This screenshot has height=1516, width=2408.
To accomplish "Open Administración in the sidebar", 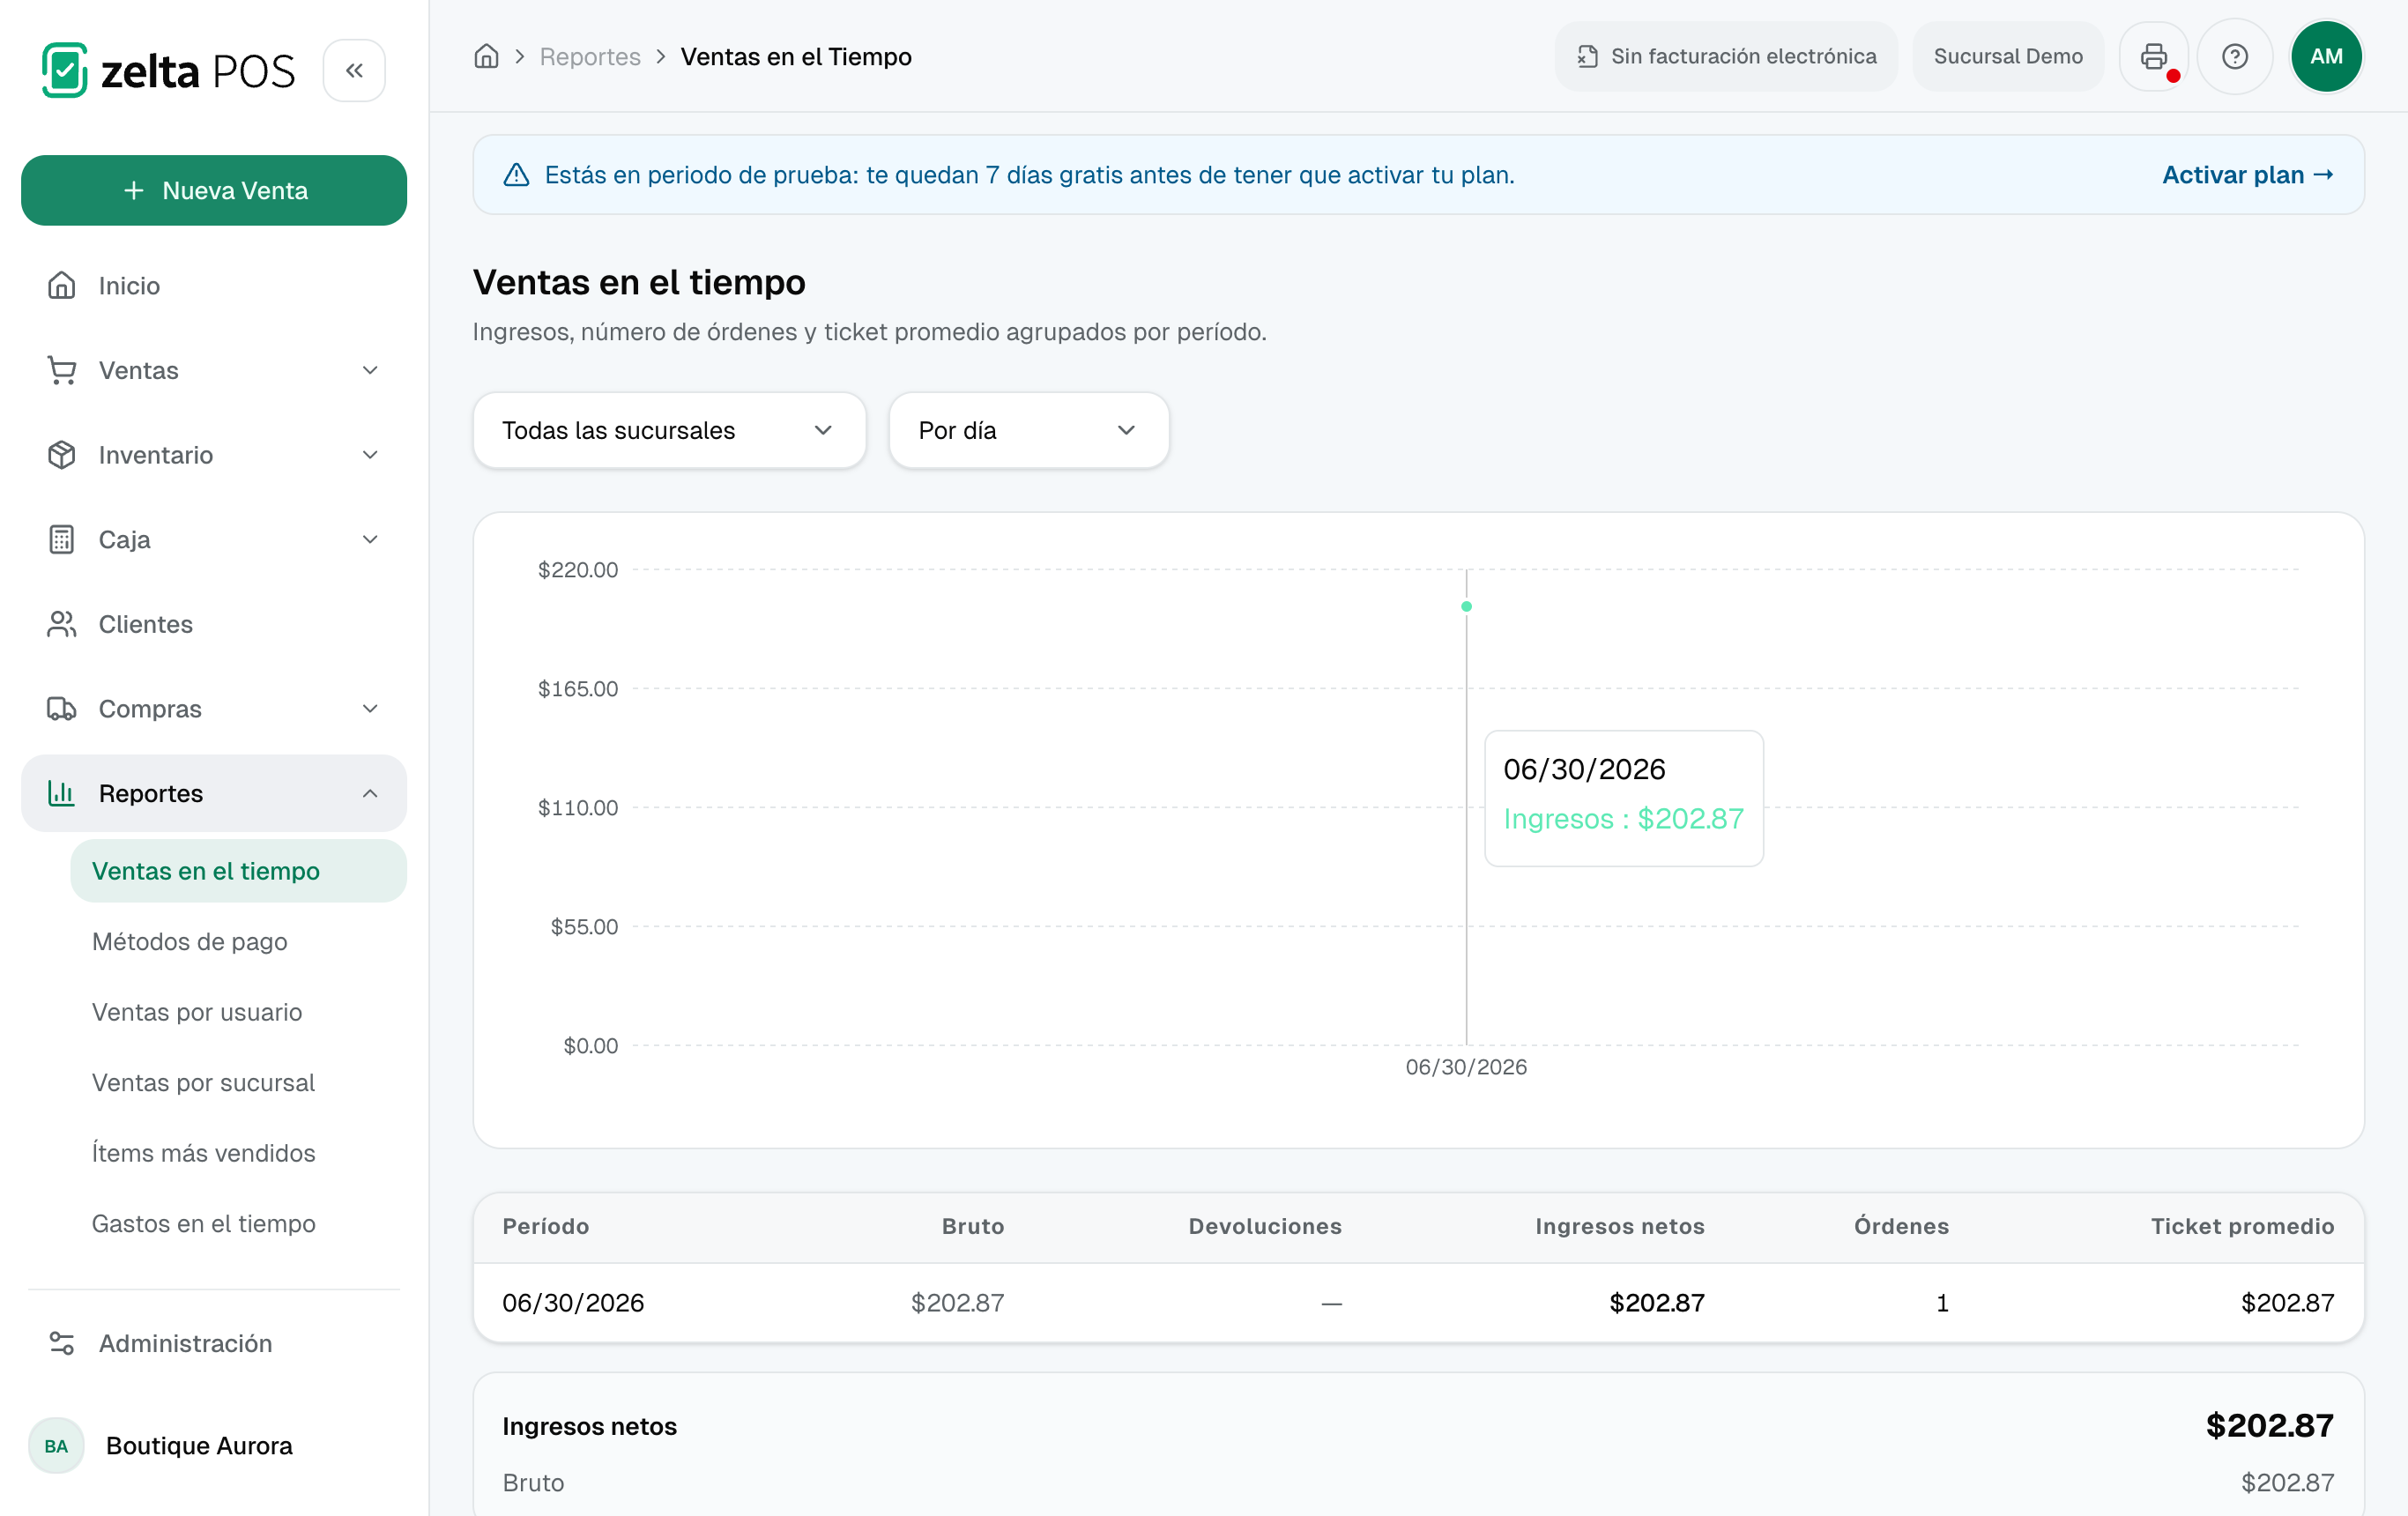I will point(214,1343).
